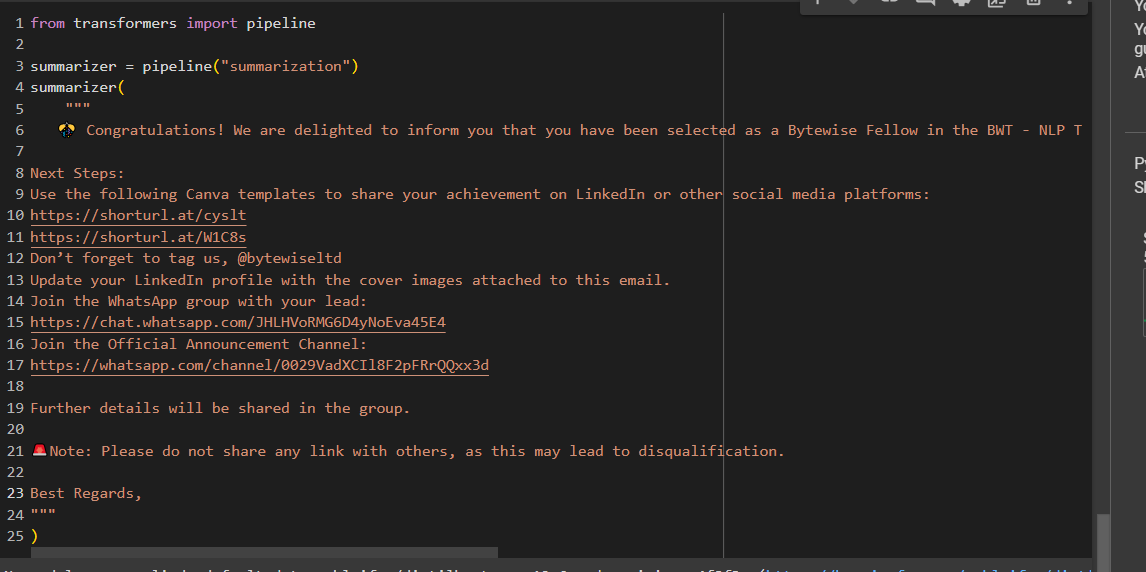1146x572 pixels.
Task: Click the 'Next Steps:' line
Action: tap(77, 173)
